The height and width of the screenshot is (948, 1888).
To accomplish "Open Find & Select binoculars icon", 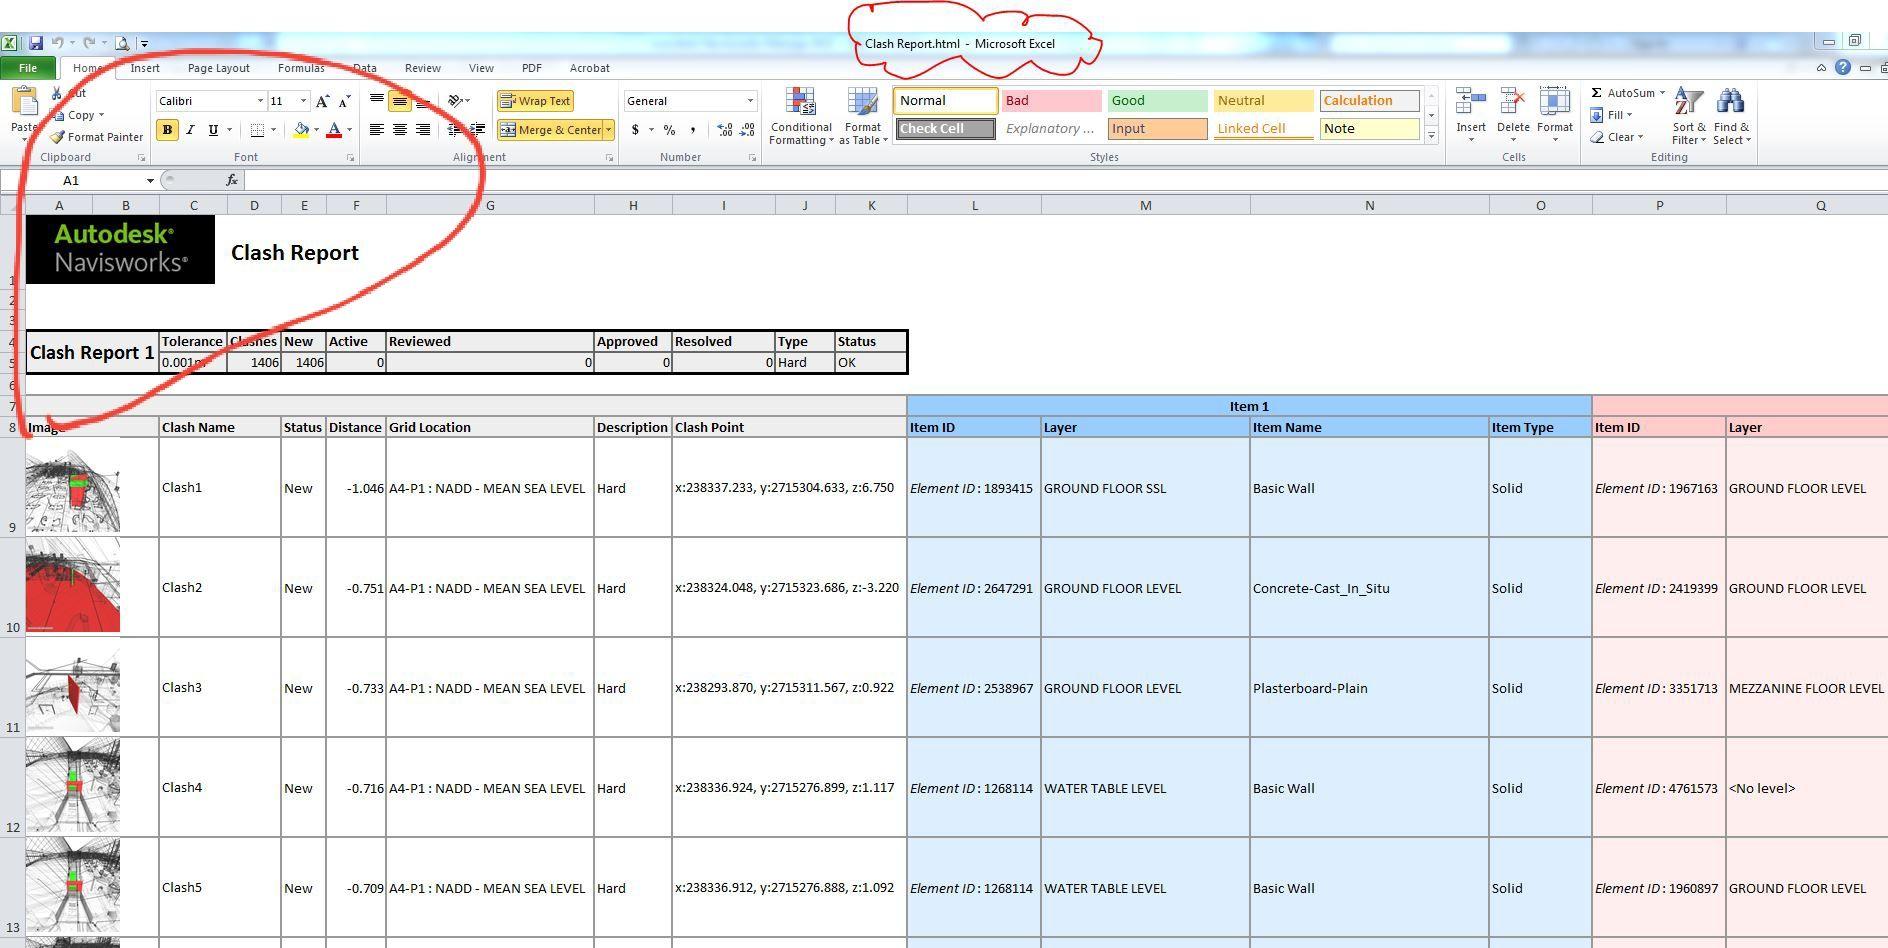I will pyautogui.click(x=1730, y=102).
